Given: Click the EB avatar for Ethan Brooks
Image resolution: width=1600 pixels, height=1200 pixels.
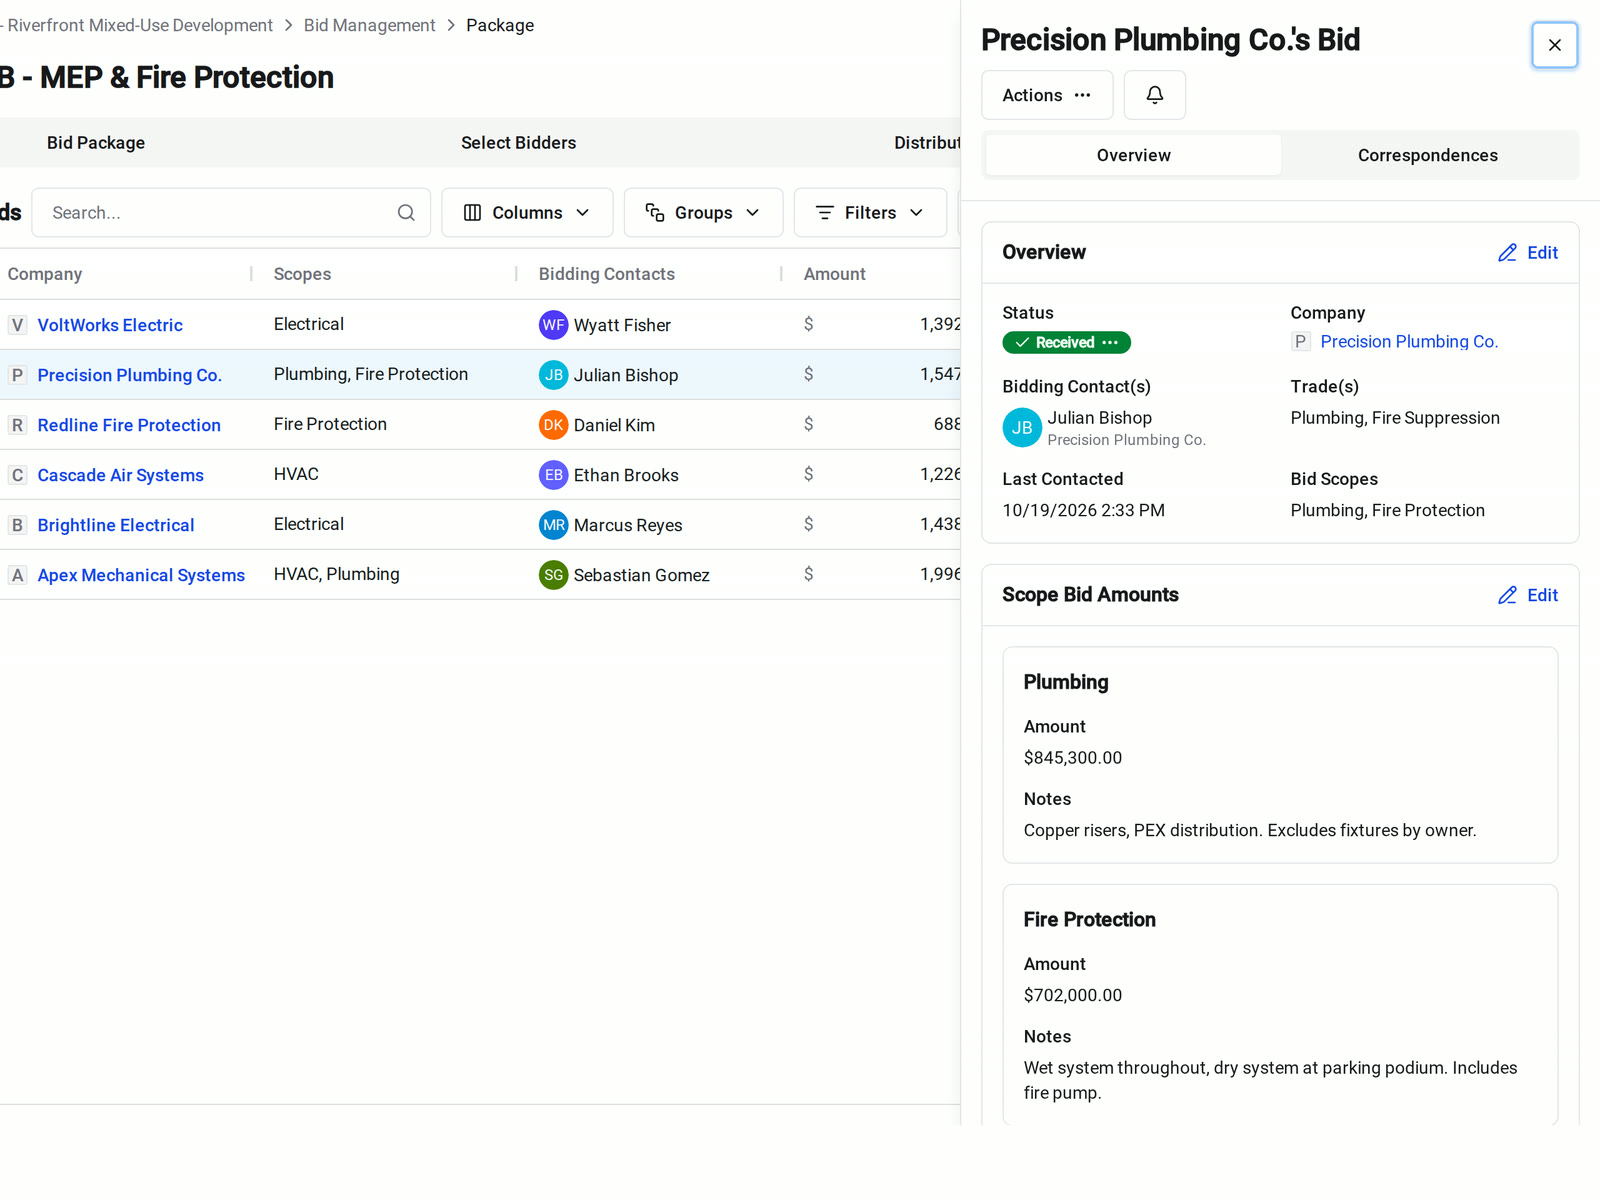Looking at the screenshot, I should (553, 475).
